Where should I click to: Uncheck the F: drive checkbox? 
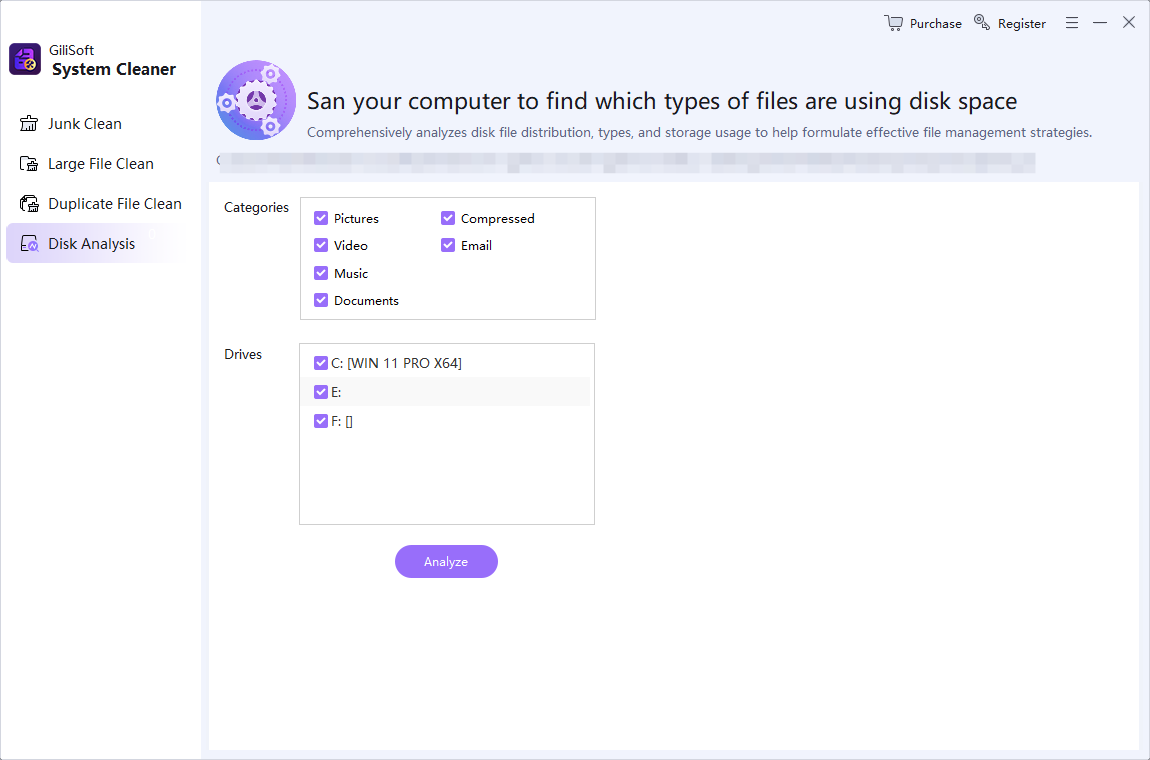coord(321,420)
